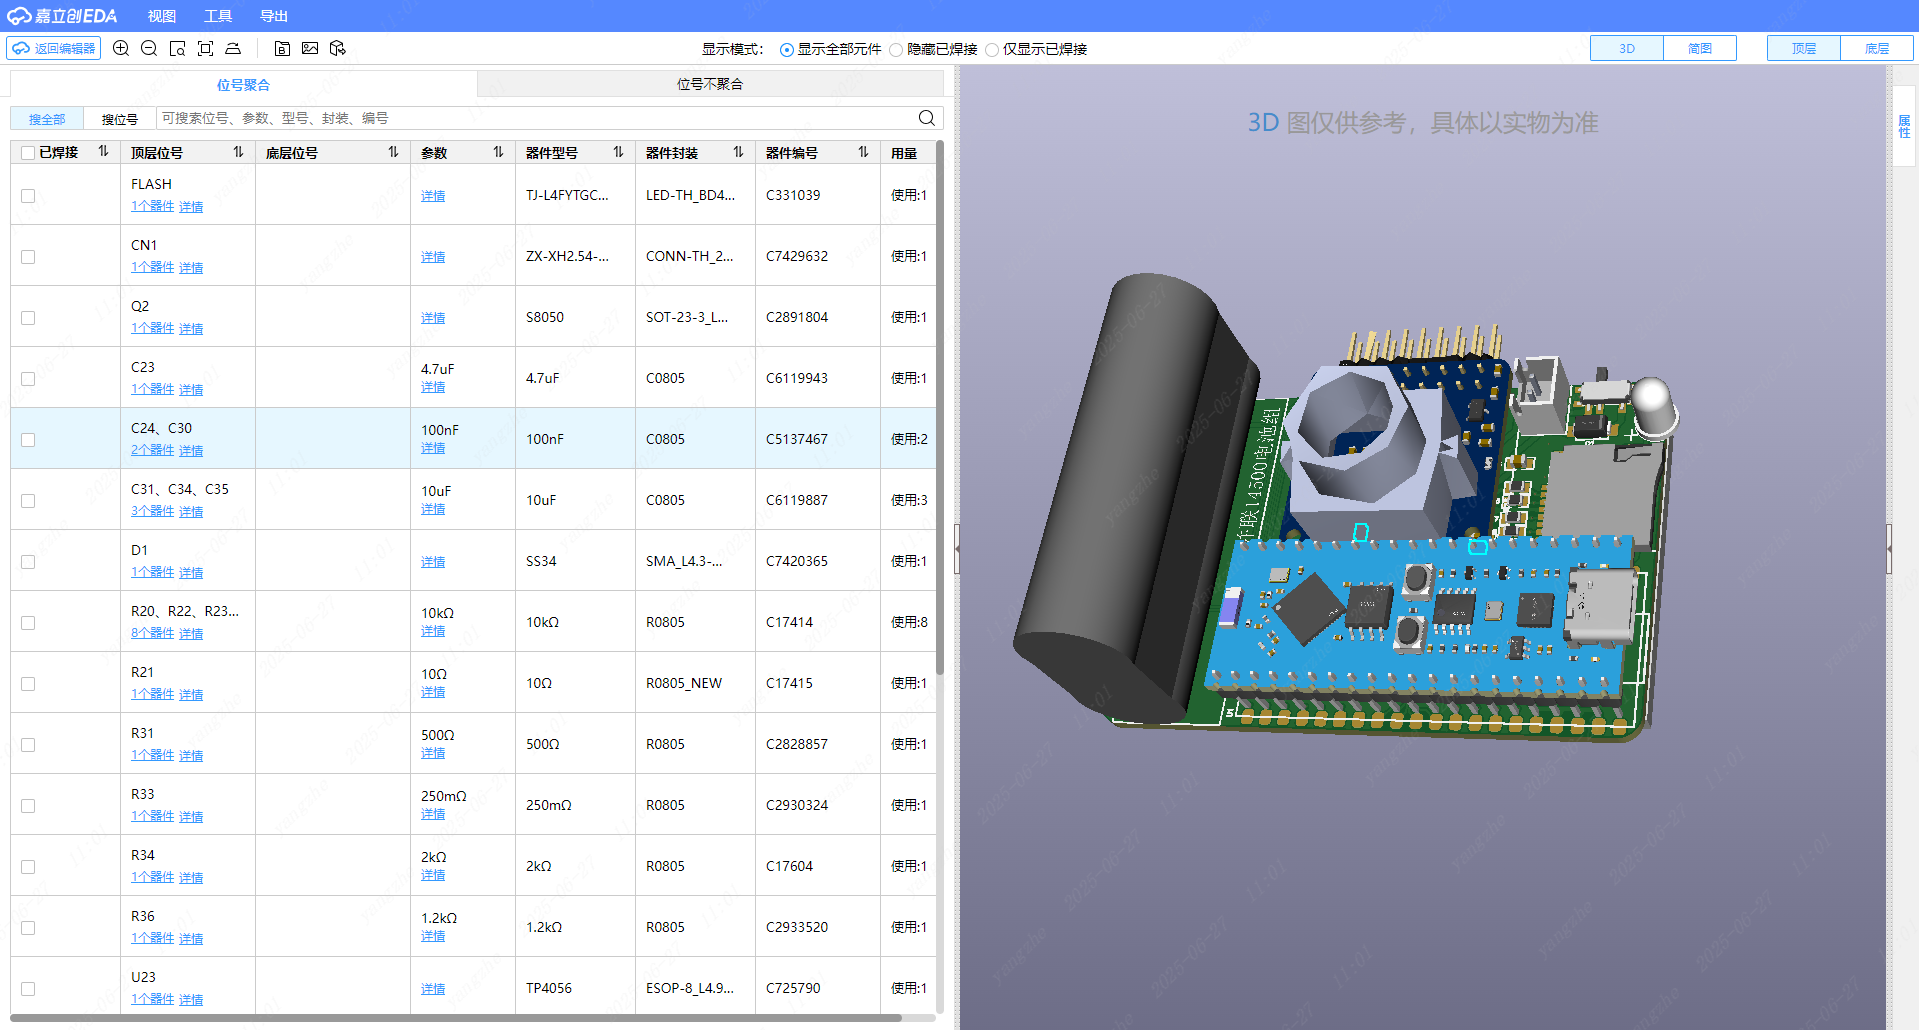The image size is (1919, 1030).
Task: Show the 底层 bottom layer view
Action: click(x=1877, y=48)
